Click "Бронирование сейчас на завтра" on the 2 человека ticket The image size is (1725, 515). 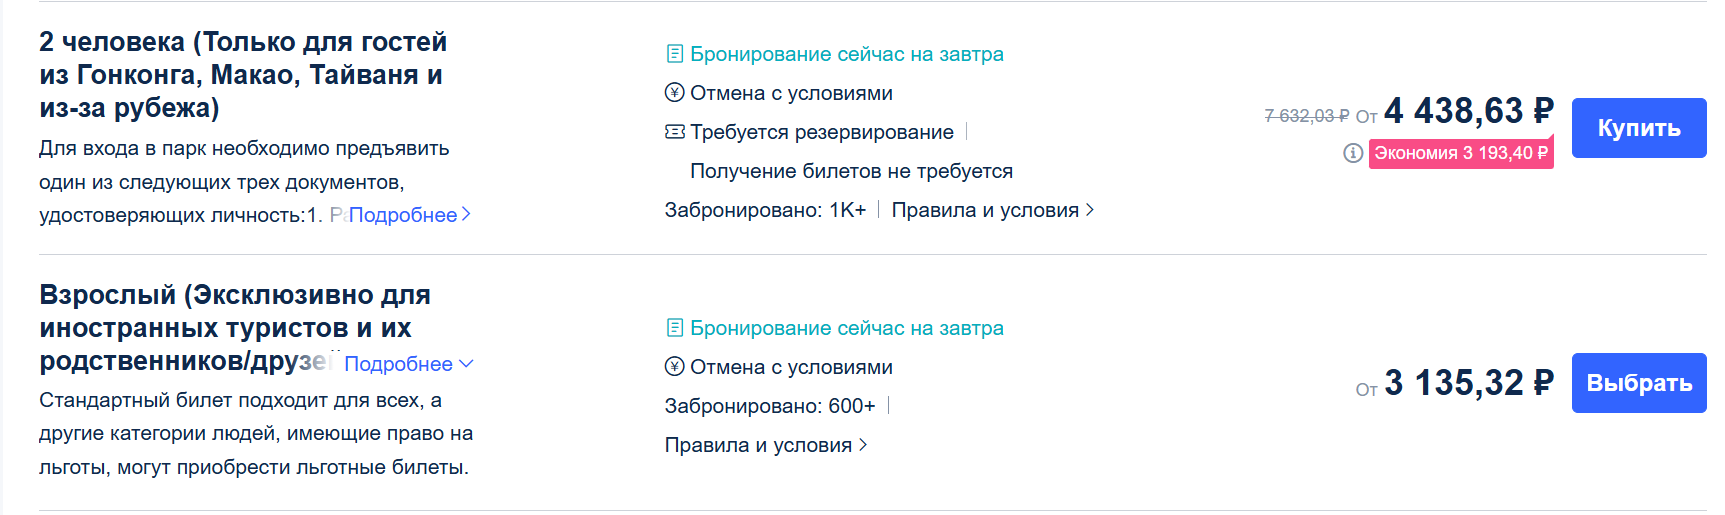pyautogui.click(x=846, y=54)
